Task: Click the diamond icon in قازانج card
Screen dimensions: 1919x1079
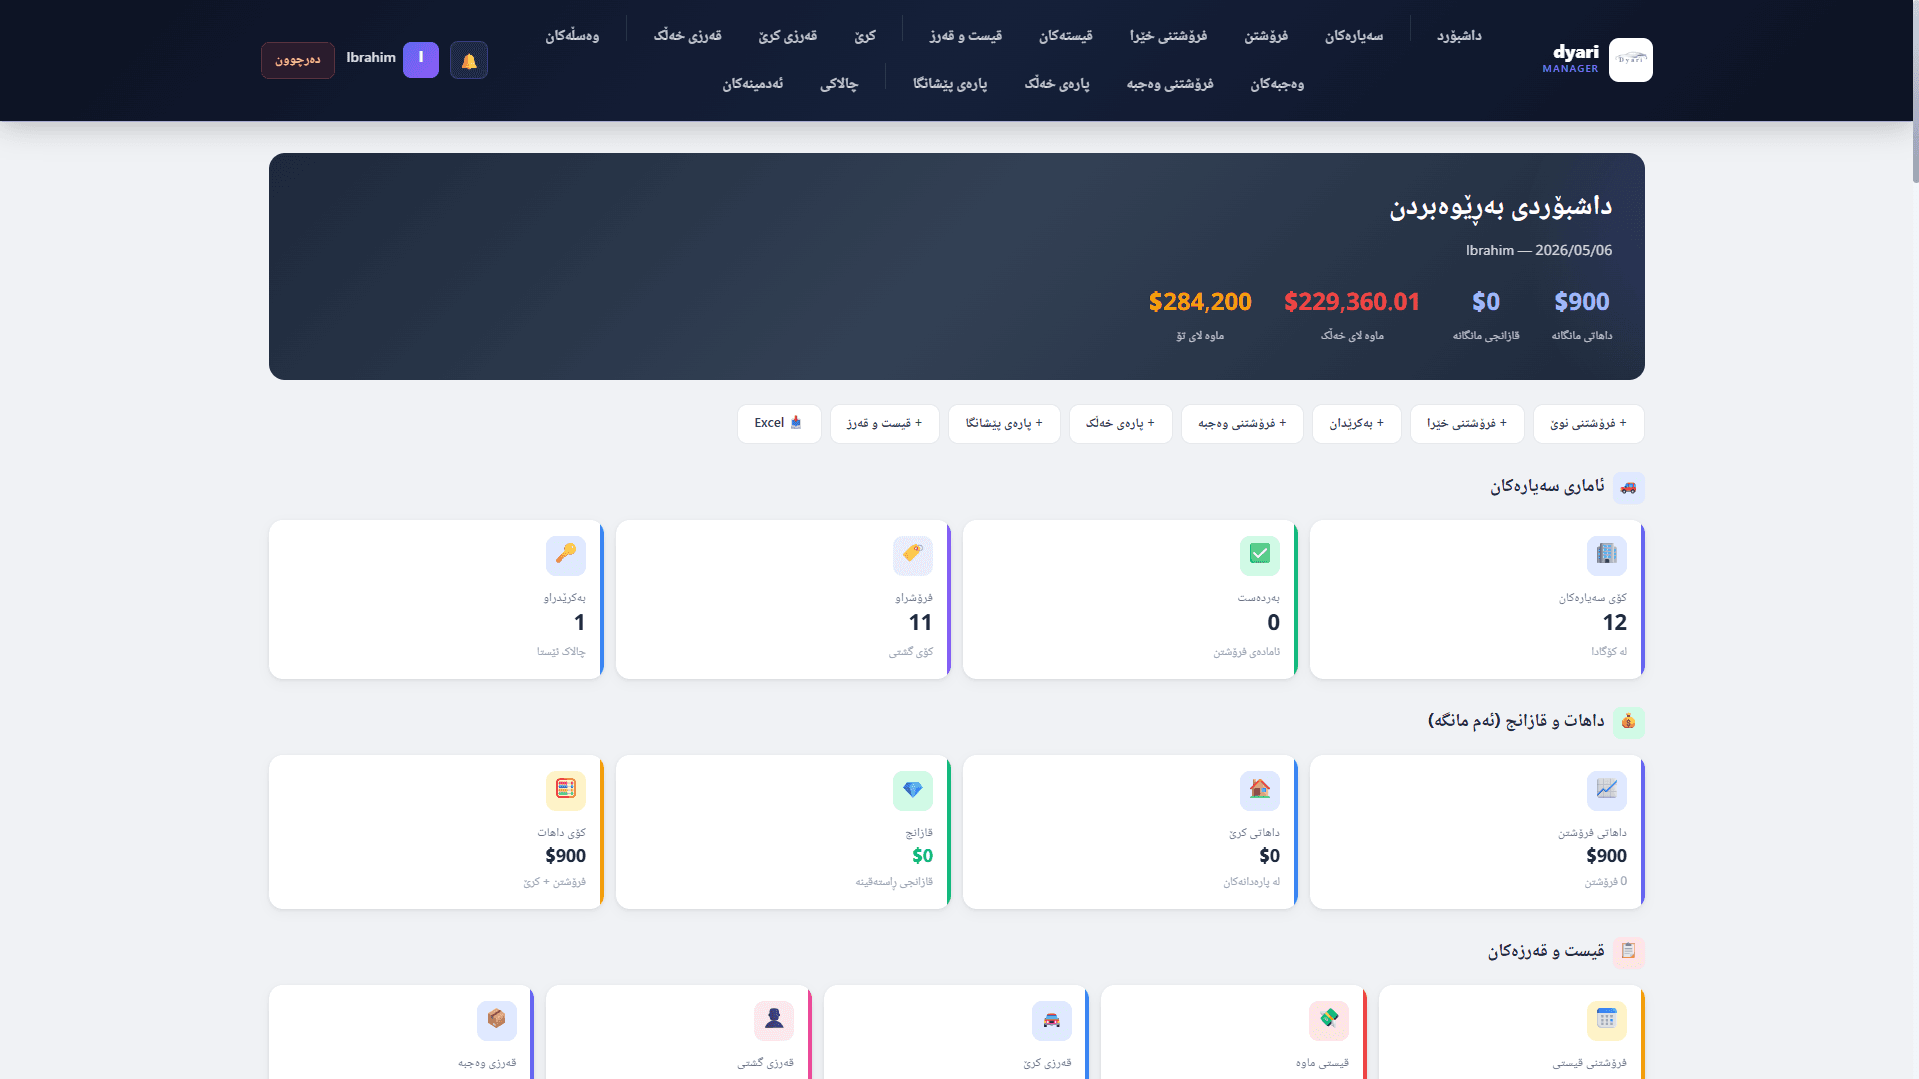Action: (913, 790)
